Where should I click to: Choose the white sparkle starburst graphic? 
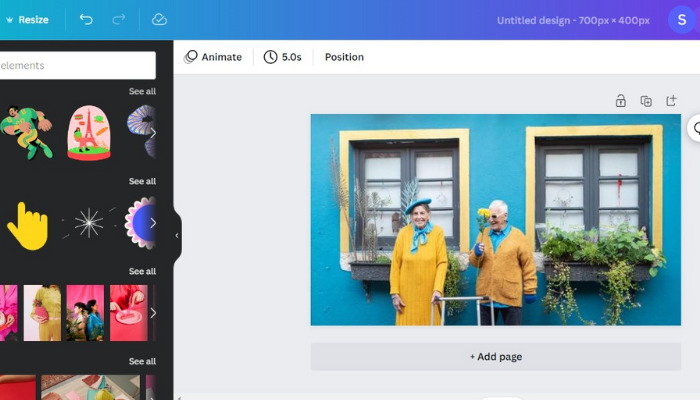[88, 223]
